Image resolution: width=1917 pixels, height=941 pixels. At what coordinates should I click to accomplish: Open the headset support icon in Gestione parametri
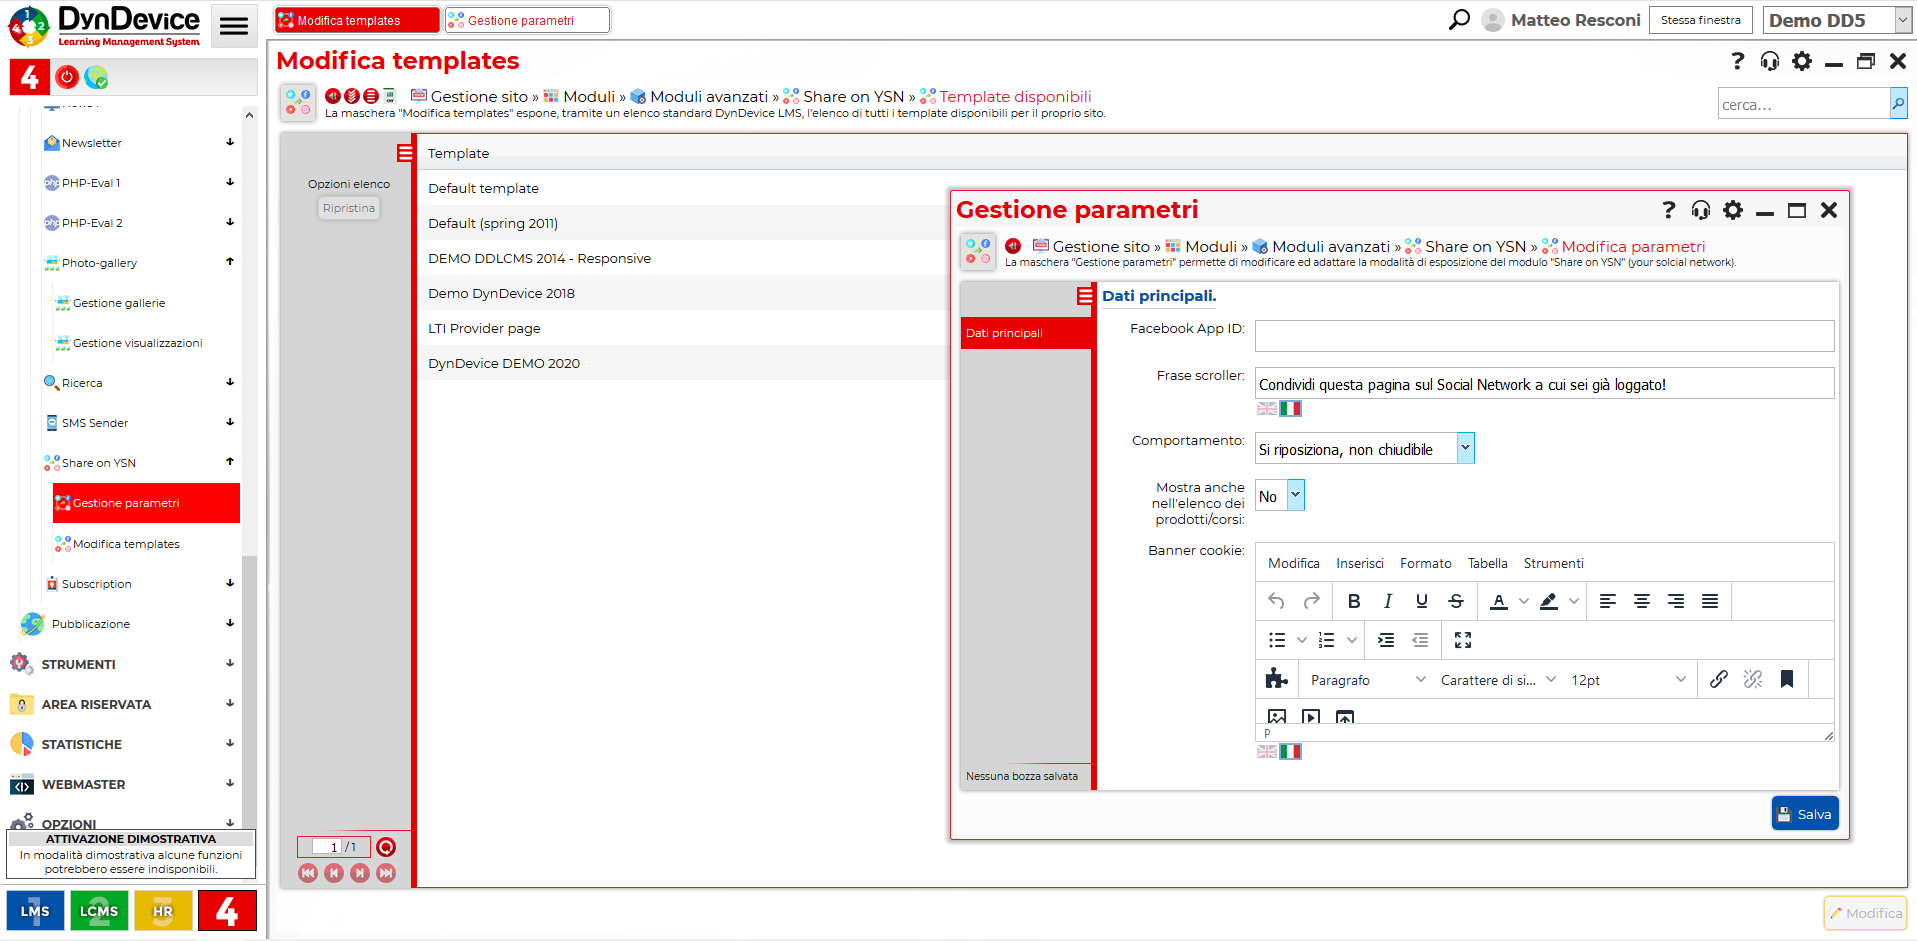1700,210
